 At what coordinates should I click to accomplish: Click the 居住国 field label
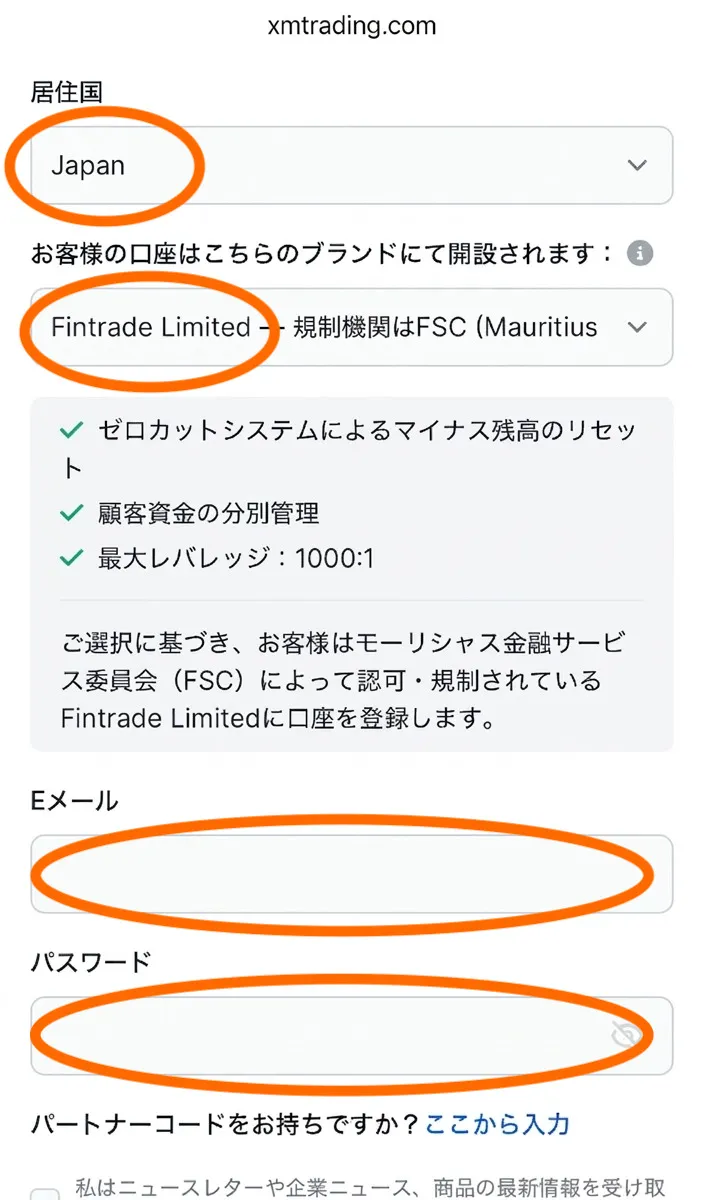(x=67, y=92)
